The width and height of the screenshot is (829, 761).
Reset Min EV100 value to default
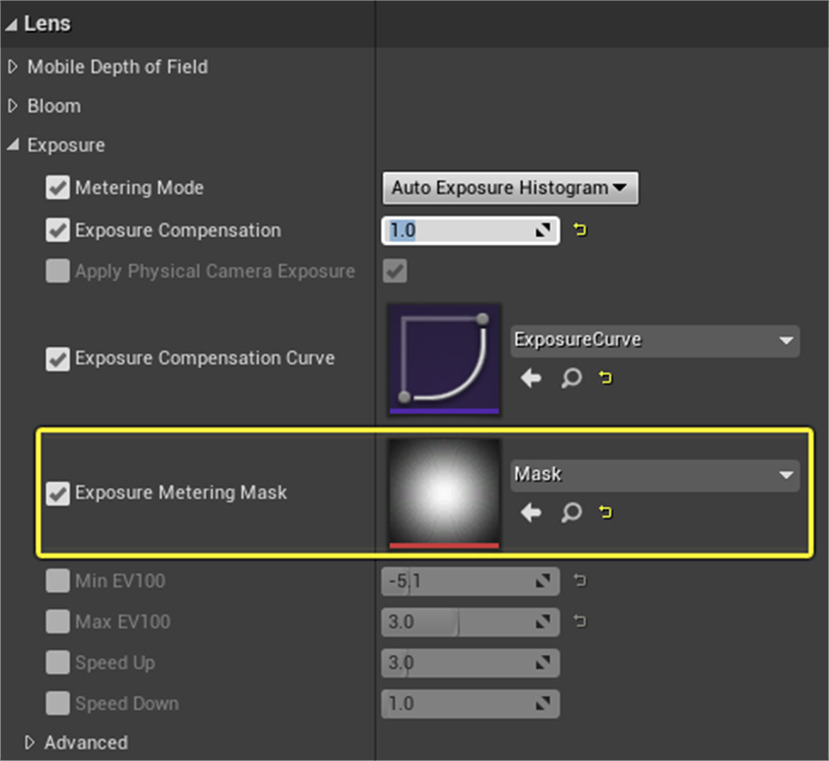pos(580,580)
